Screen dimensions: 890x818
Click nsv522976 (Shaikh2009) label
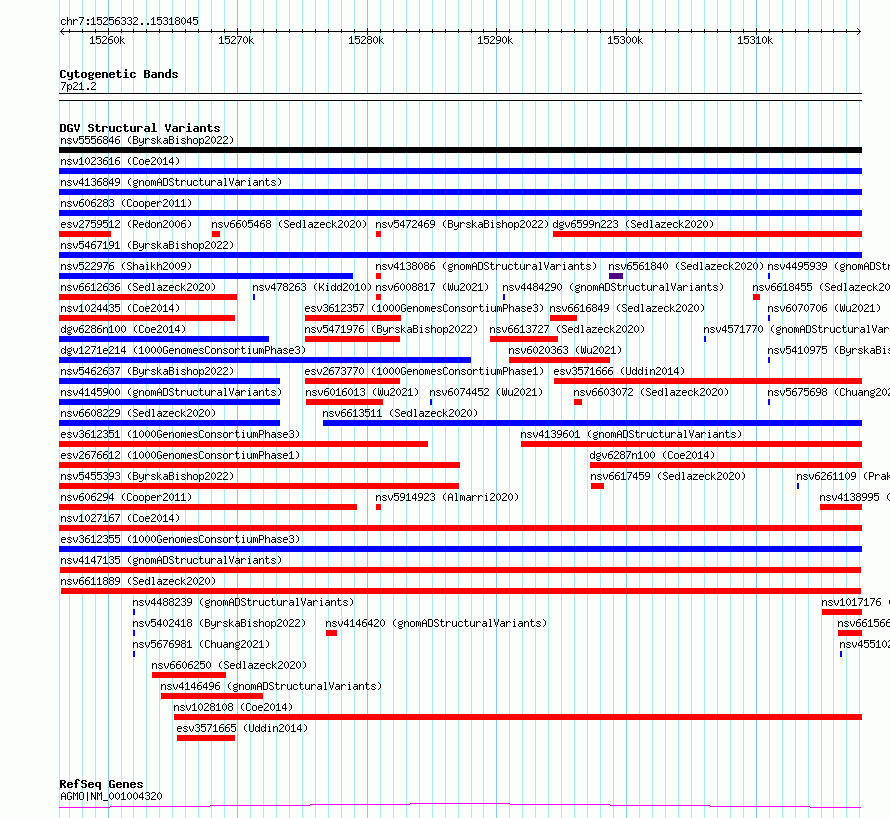(126, 266)
